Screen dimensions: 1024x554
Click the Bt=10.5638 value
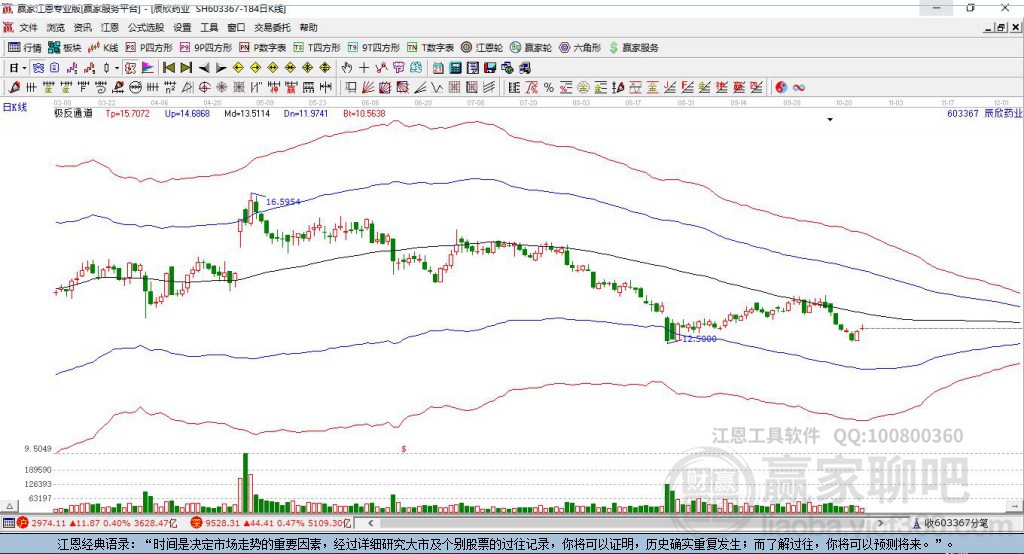coord(364,113)
